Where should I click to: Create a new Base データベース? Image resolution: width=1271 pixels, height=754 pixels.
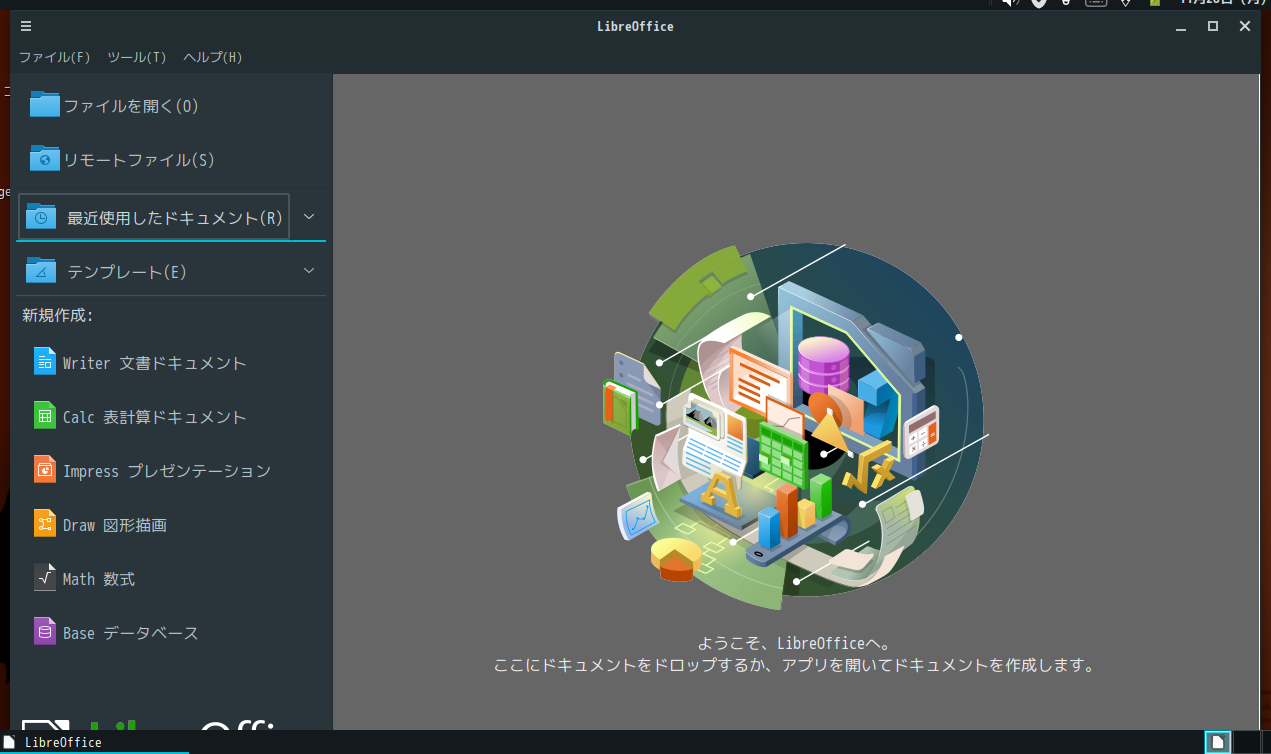click(172, 632)
